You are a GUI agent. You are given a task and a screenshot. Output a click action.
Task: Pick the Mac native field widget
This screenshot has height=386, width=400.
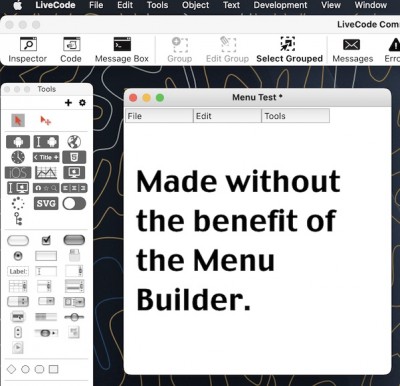(x=18, y=188)
